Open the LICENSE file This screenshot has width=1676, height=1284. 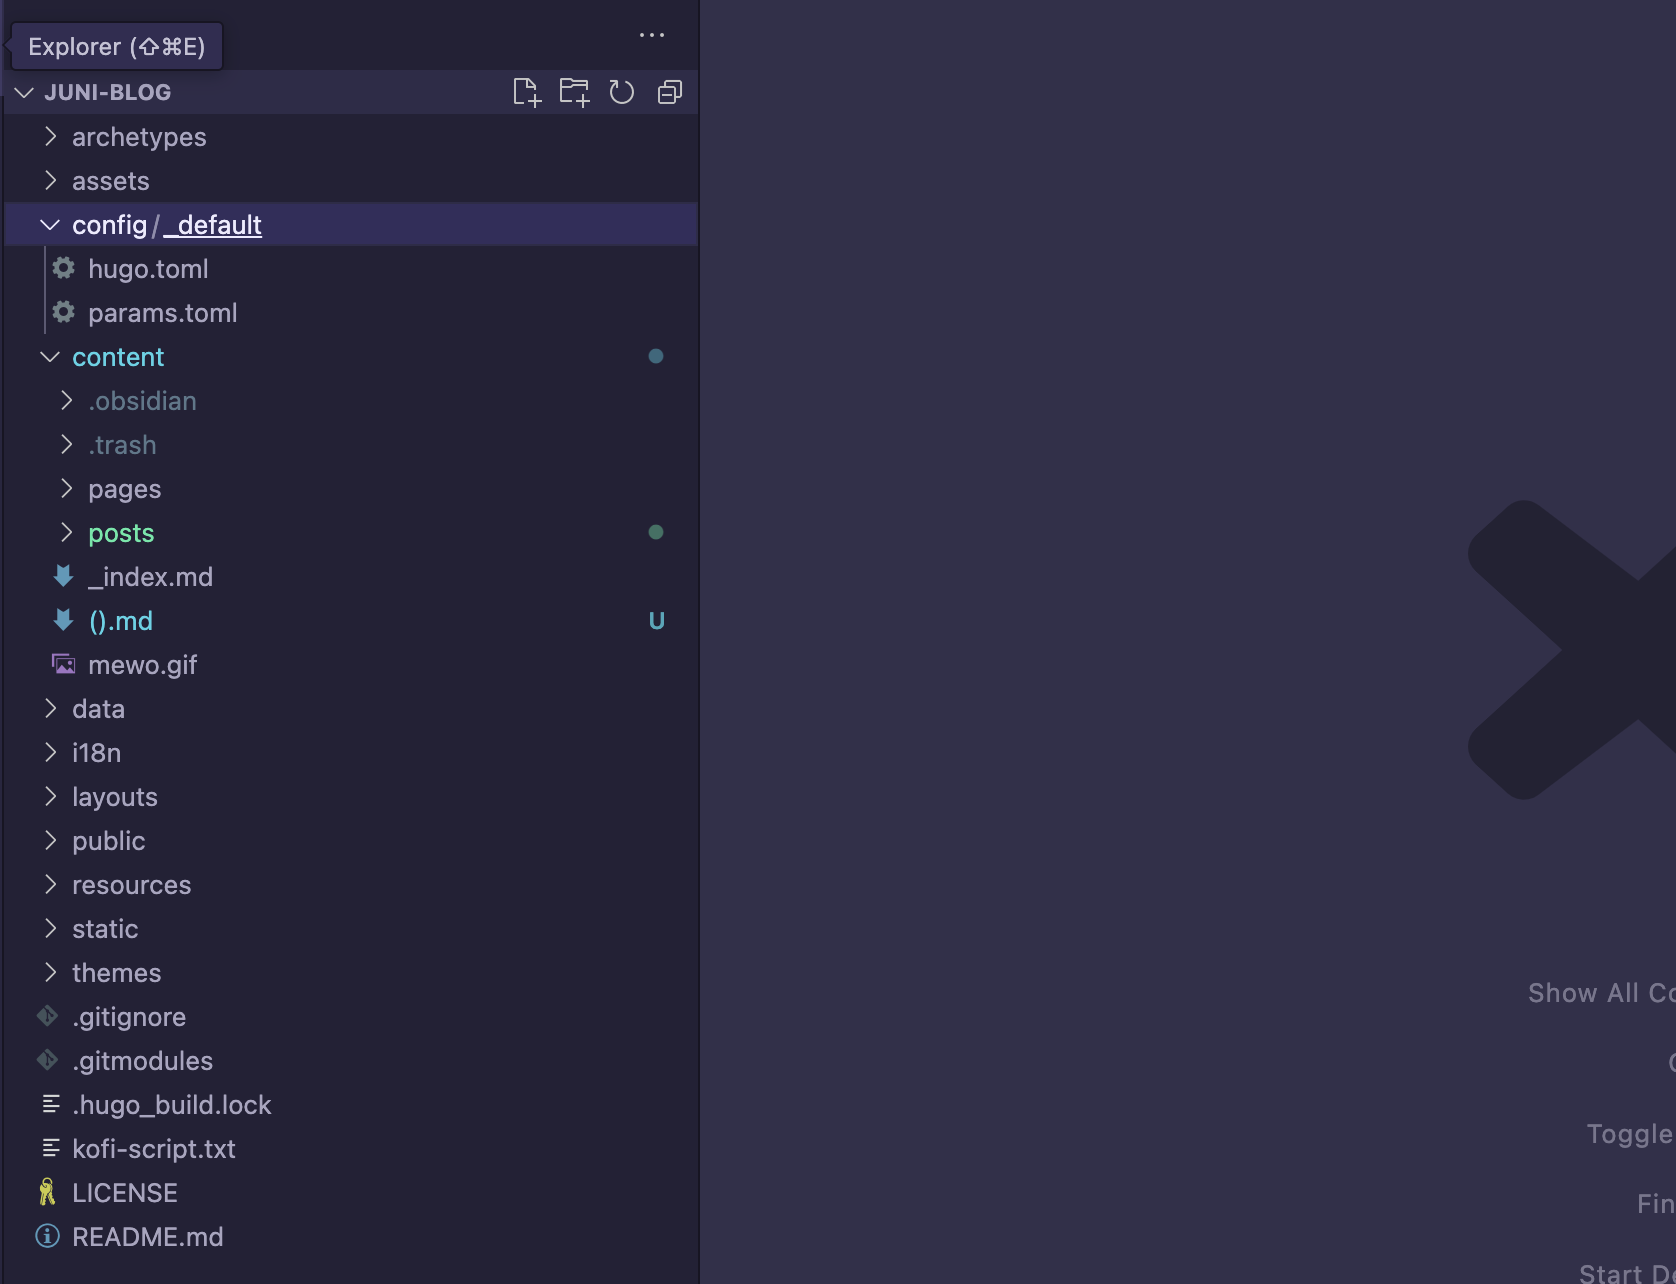click(125, 1193)
